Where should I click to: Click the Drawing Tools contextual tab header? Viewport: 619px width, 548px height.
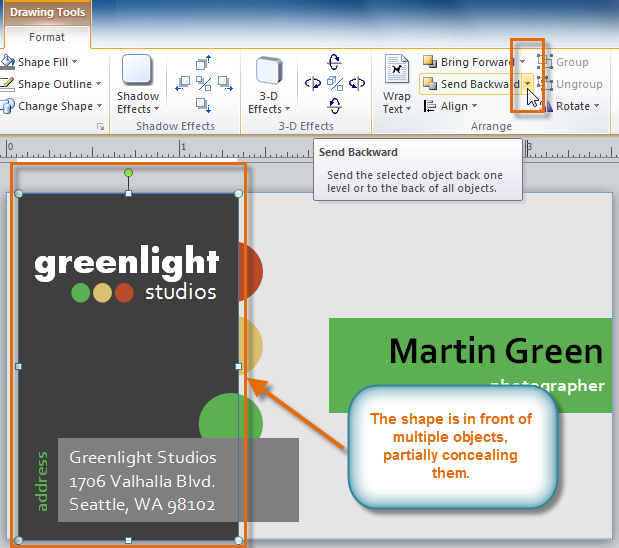coord(46,13)
